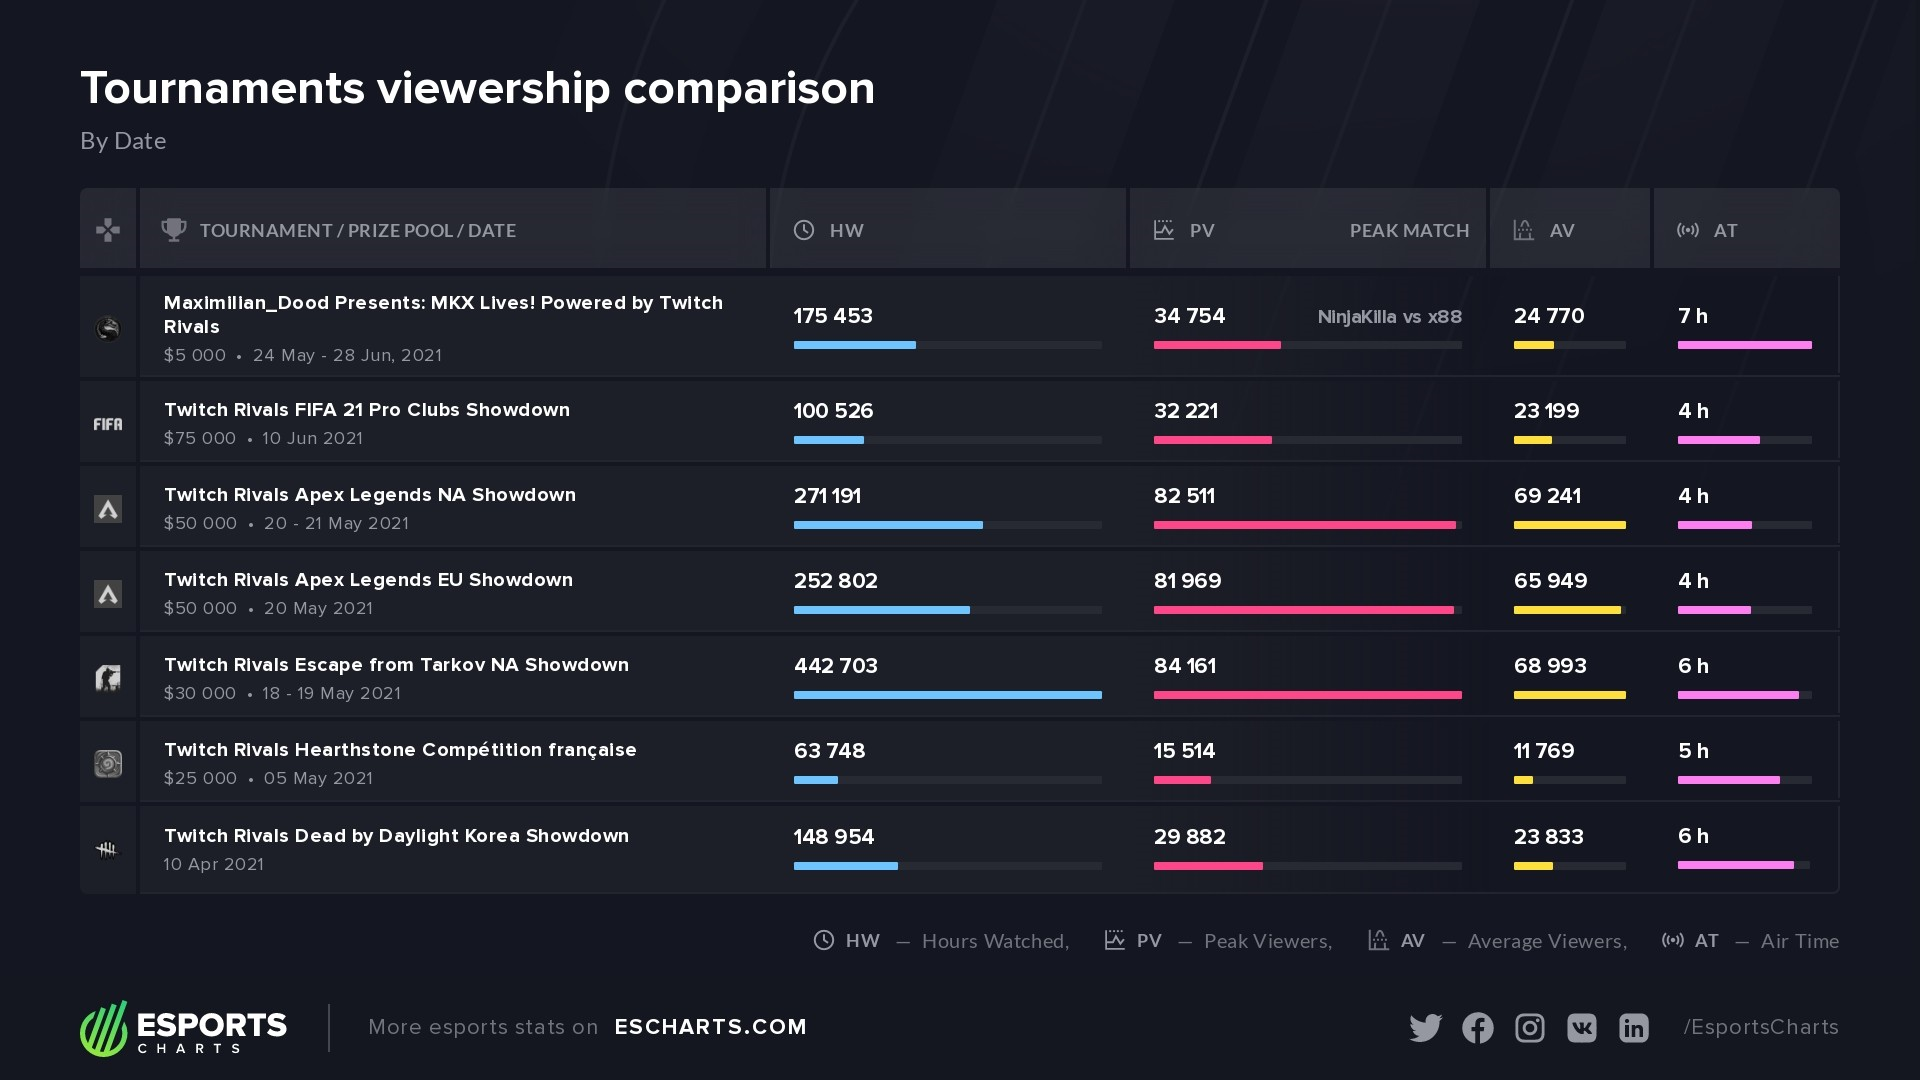
Task: Click the Tournament / Prize Pool / Date header
Action: coord(357,230)
